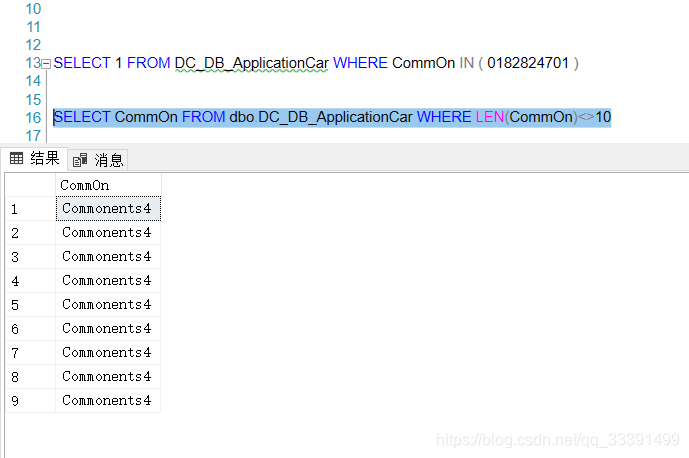Select Commonents4 cell in row 4
Viewport: 689px width, 458px height.
108,280
